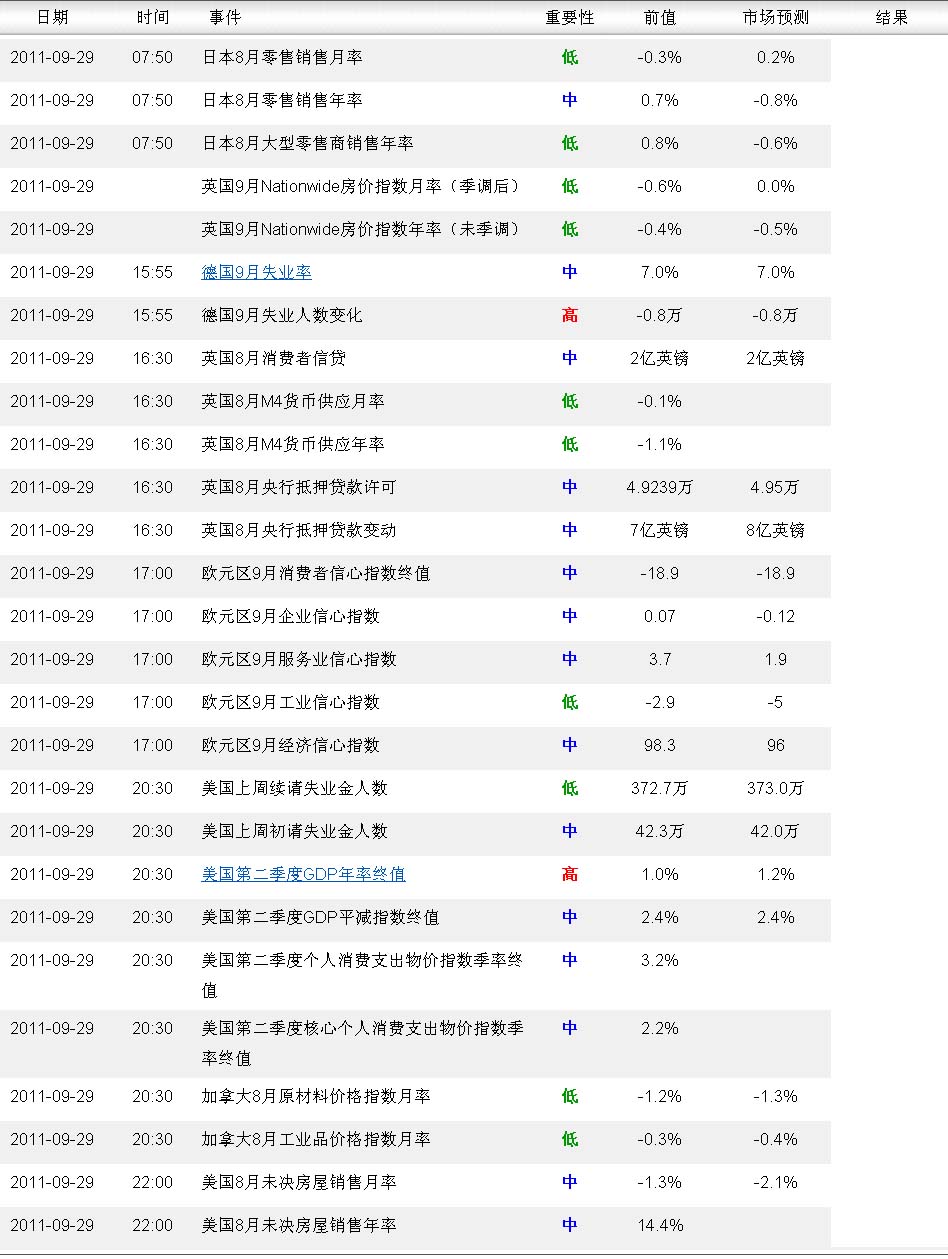Image resolution: width=948 pixels, height=1259 pixels.
Task: Click the 42.0万 market forecast
Action: coord(776,831)
